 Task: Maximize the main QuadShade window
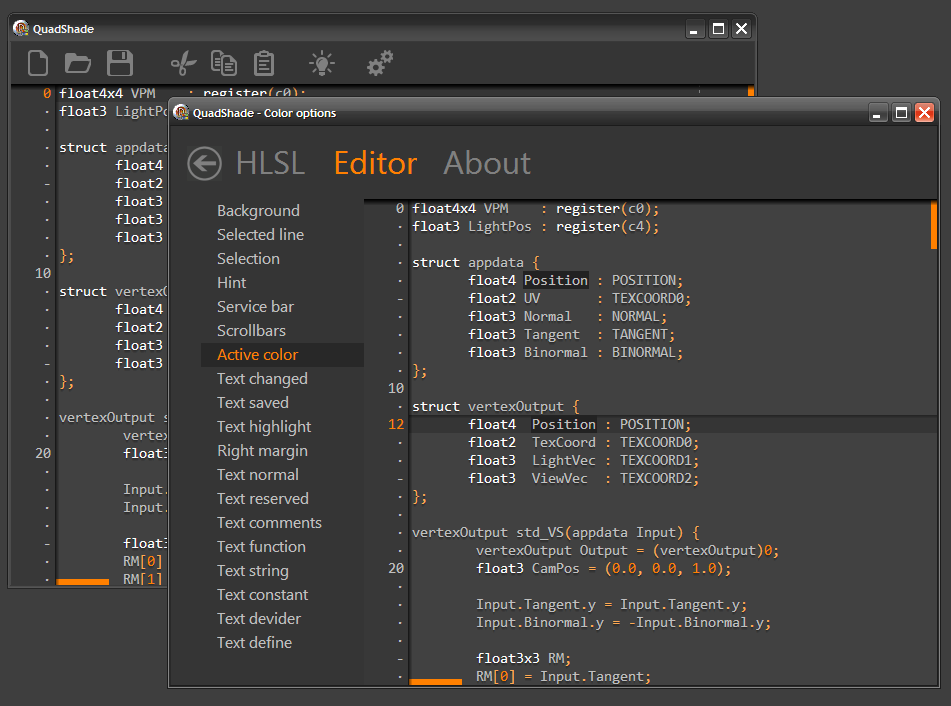coord(718,29)
